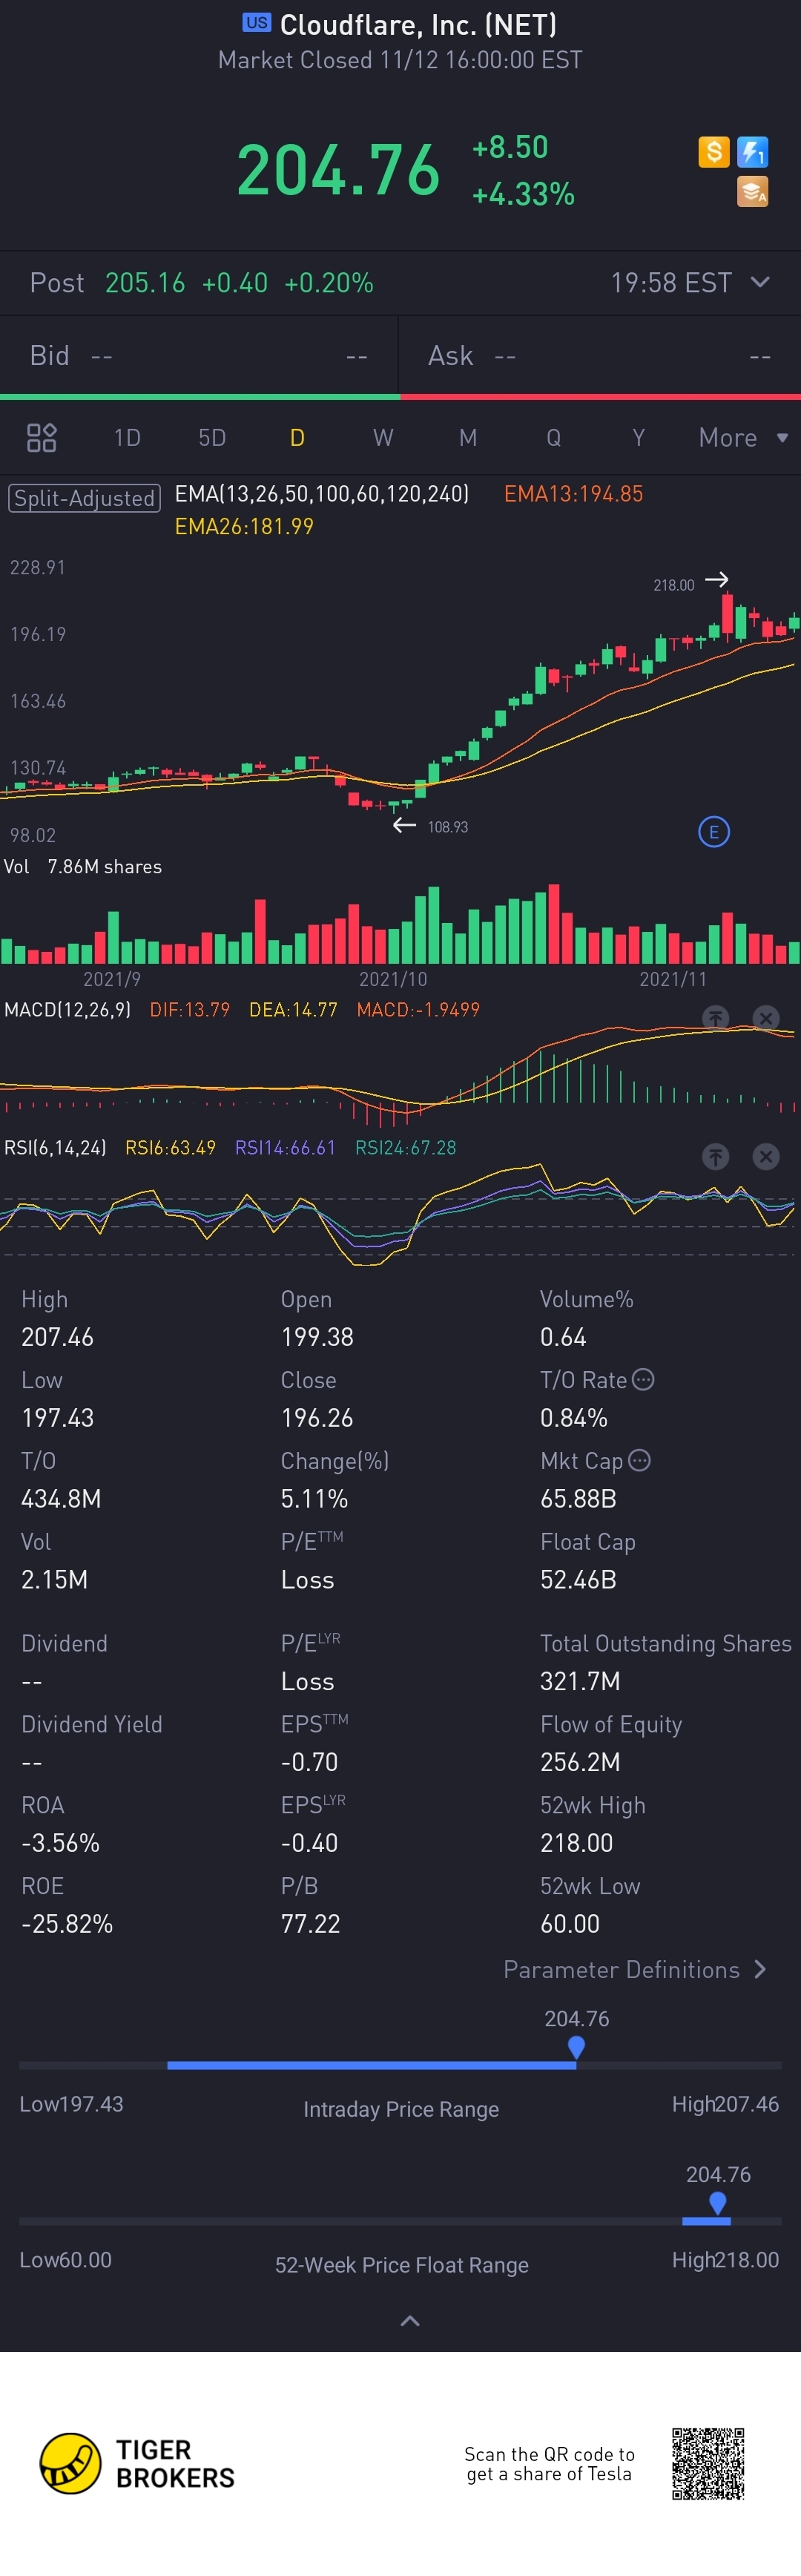Open the Mkt Cap info icon
This screenshot has height=2576, width=801.
pos(639,1460)
